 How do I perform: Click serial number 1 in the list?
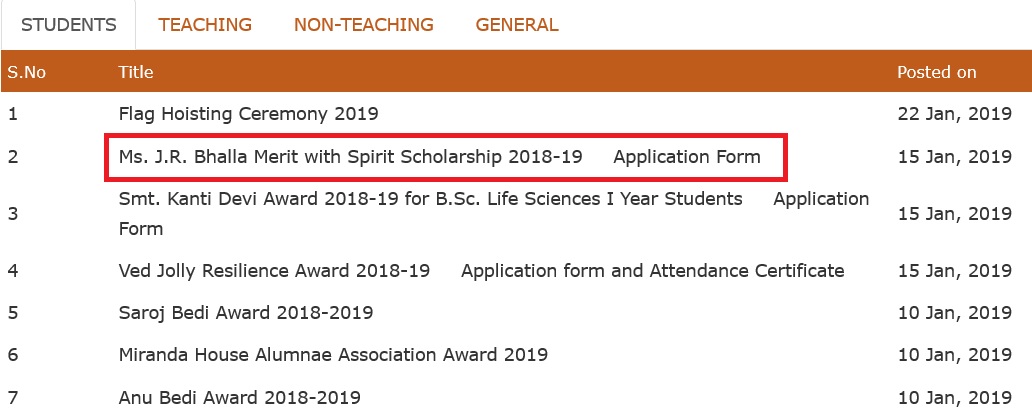13,114
